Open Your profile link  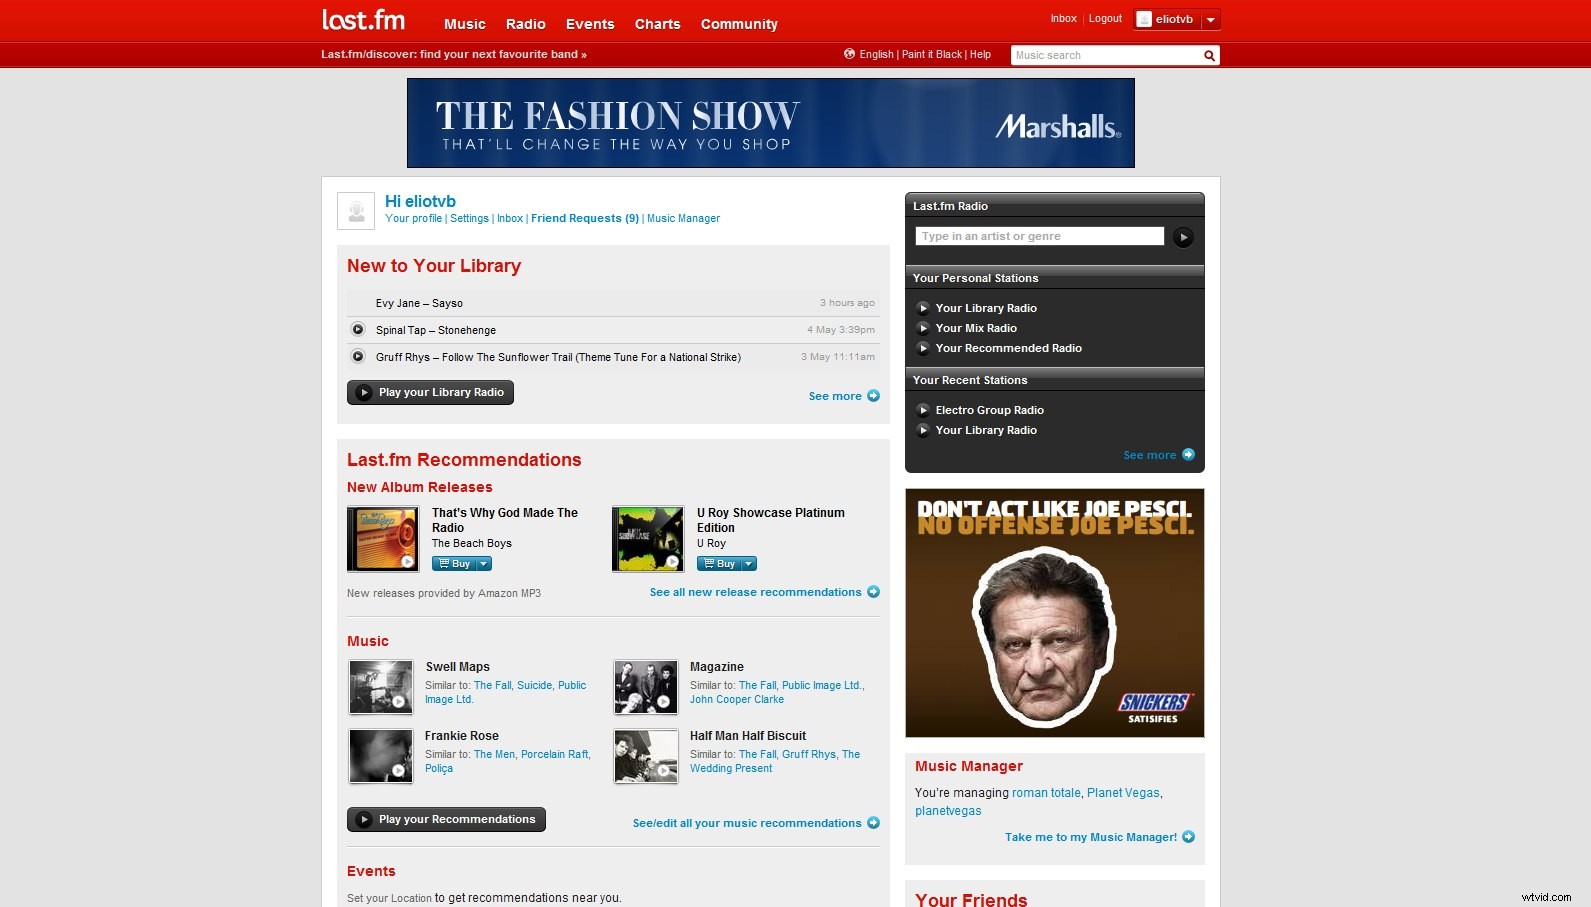(413, 218)
